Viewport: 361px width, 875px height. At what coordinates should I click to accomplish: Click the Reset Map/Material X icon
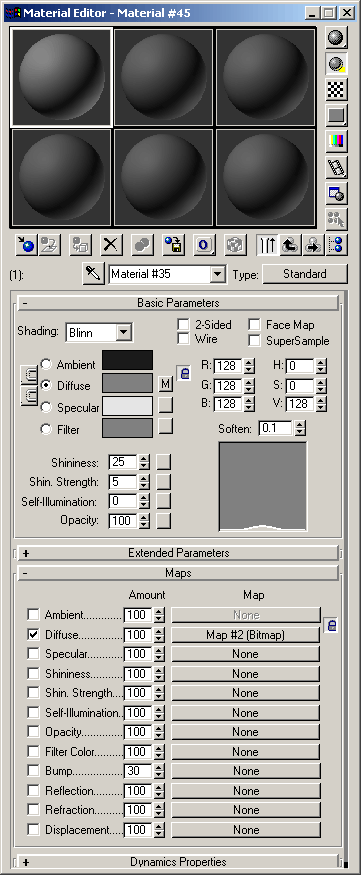point(112,244)
